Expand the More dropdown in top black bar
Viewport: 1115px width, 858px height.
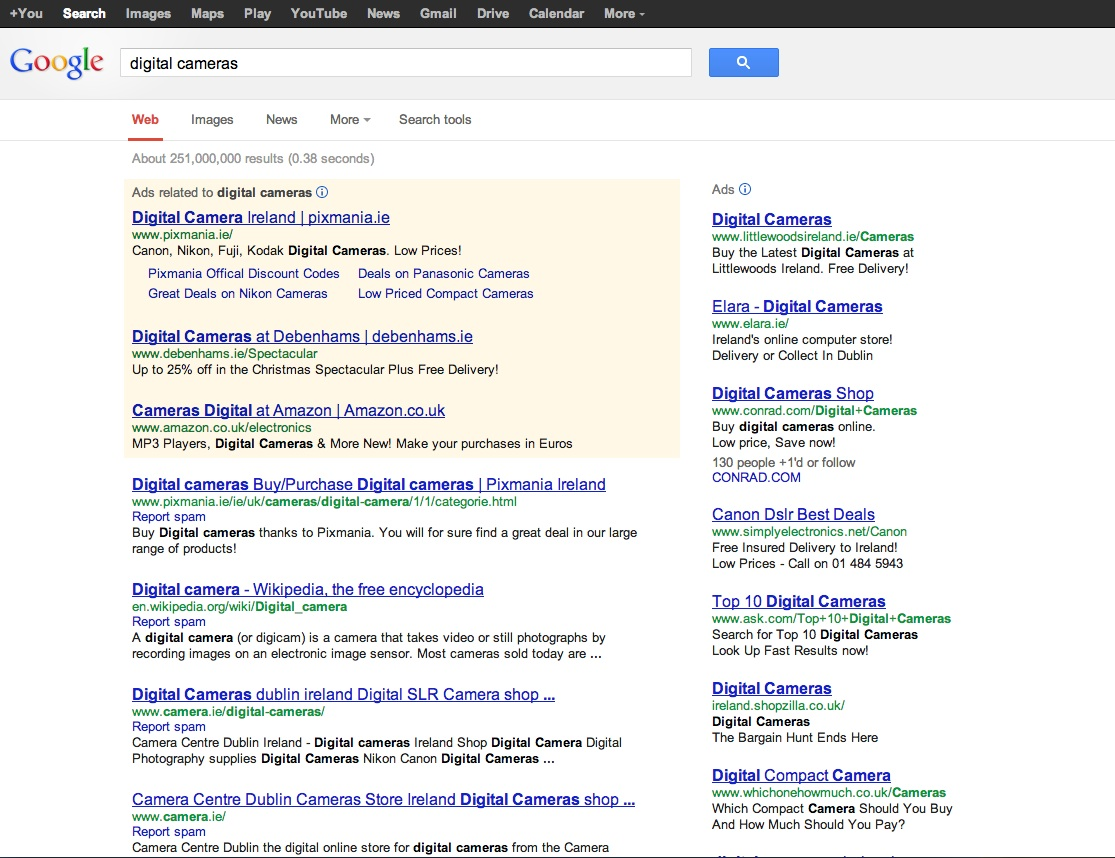click(624, 13)
